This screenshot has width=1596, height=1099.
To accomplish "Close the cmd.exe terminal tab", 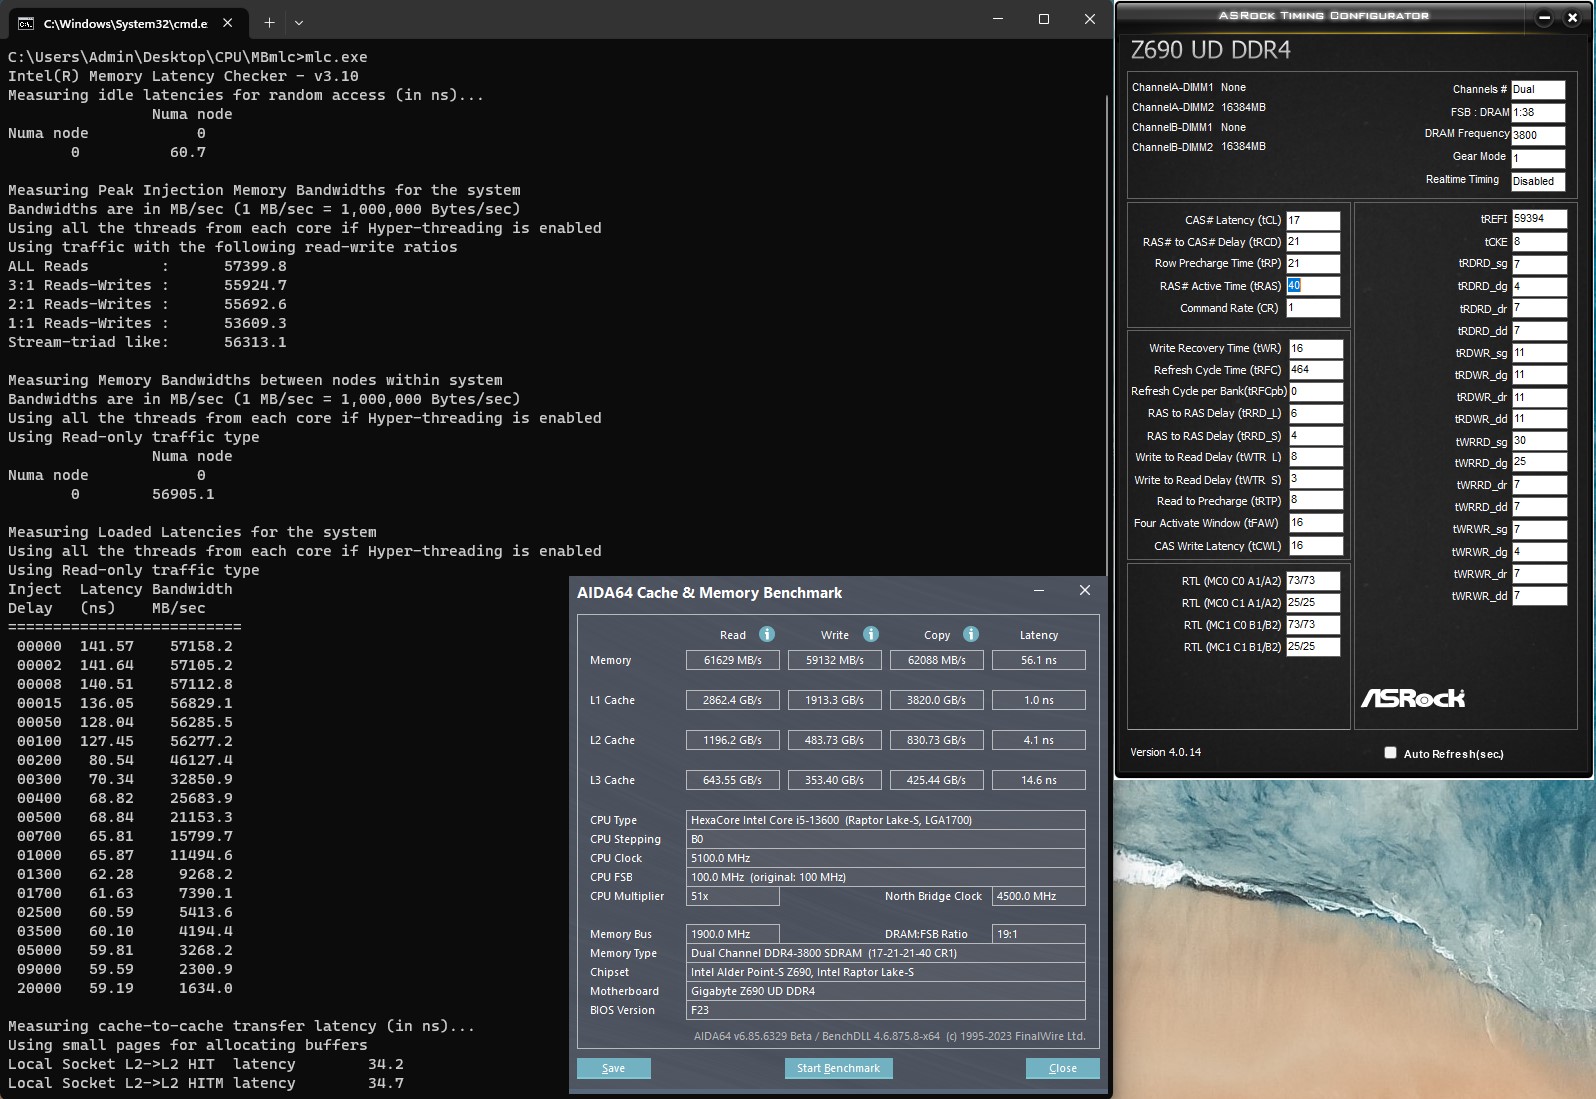I will [x=228, y=22].
